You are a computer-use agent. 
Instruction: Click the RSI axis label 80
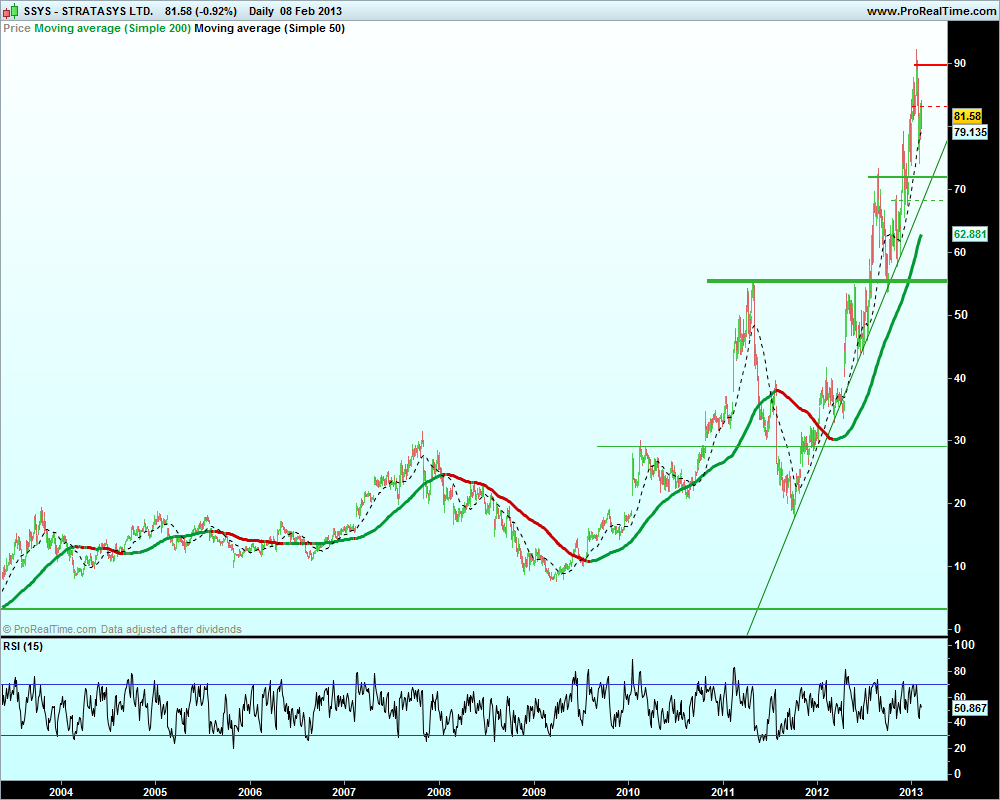(x=960, y=671)
